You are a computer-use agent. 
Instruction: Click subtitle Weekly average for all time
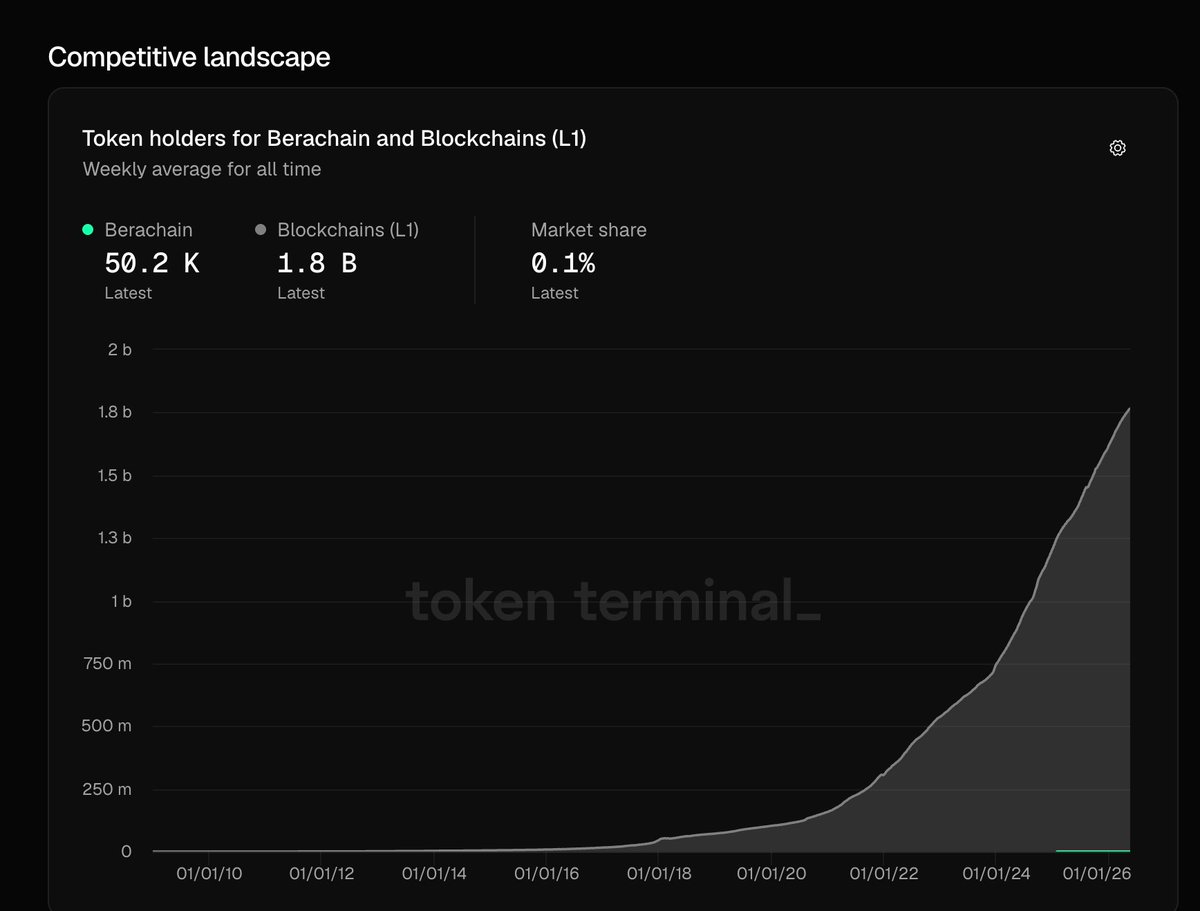(202, 169)
